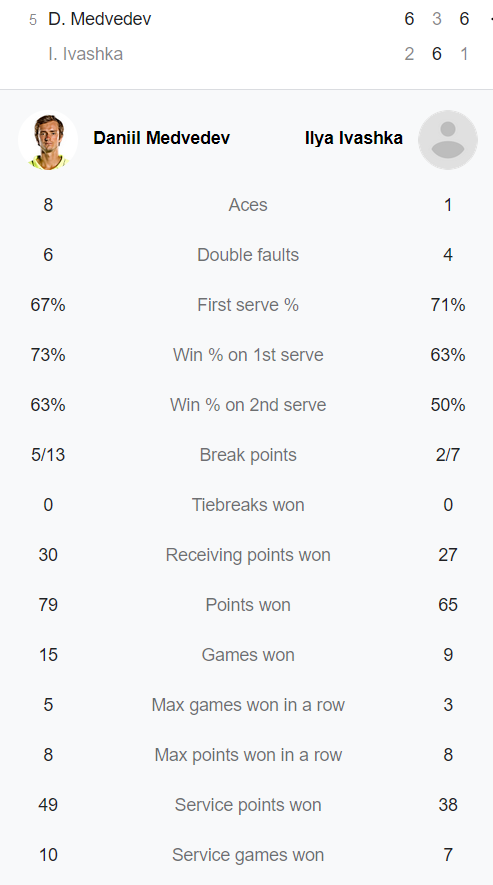Click Daniil Medvedev's profile photo
Viewport: 493px width, 885px height.
(x=48, y=140)
